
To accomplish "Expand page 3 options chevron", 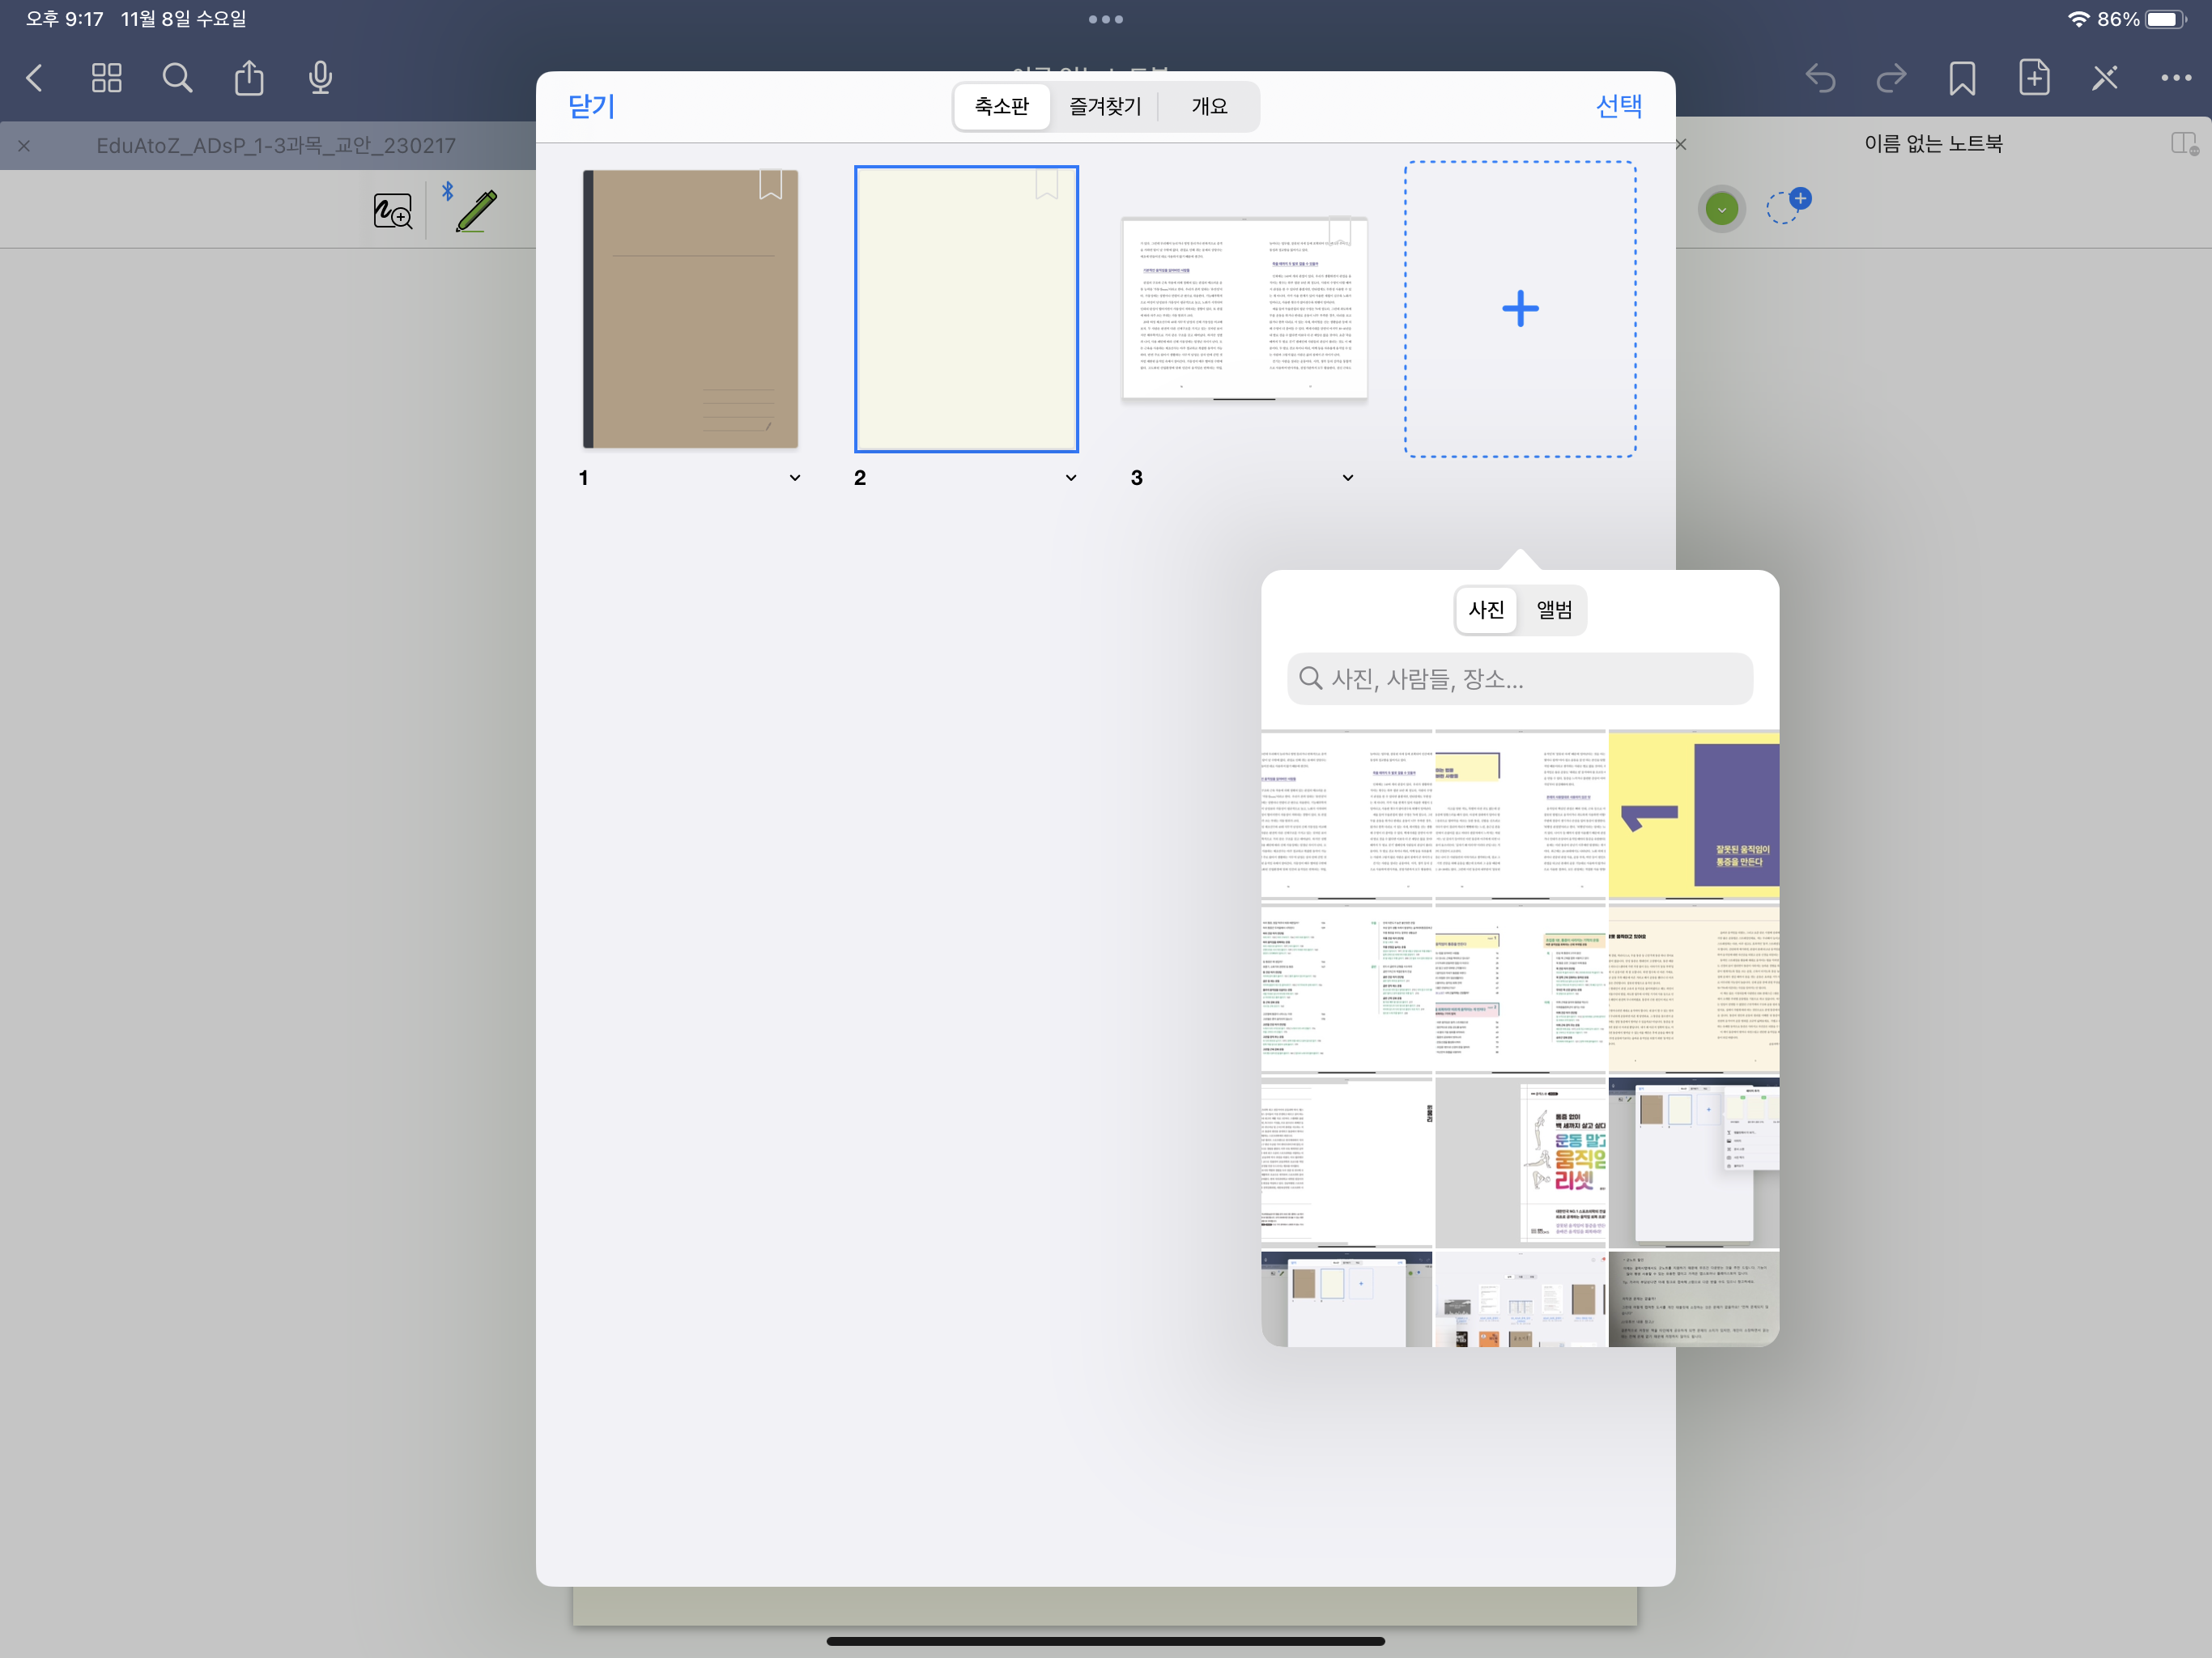I will click(x=1348, y=478).
